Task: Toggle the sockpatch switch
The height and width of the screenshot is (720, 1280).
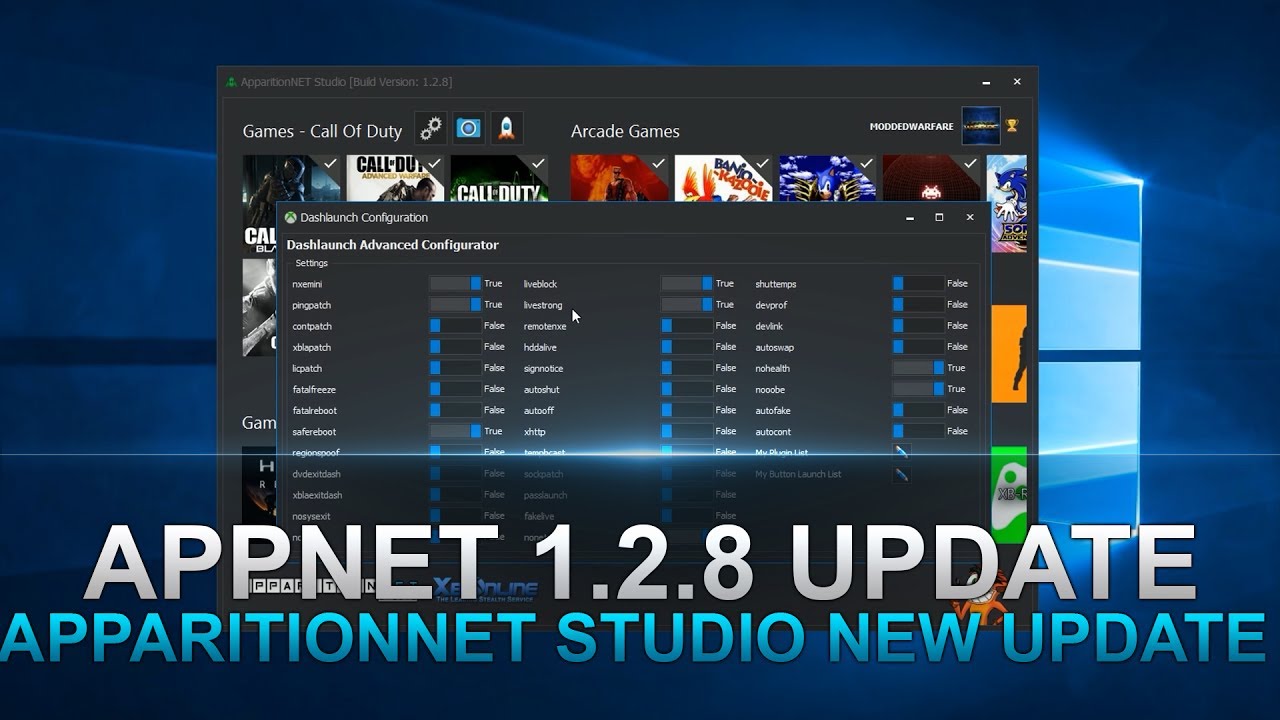Action: [x=687, y=474]
